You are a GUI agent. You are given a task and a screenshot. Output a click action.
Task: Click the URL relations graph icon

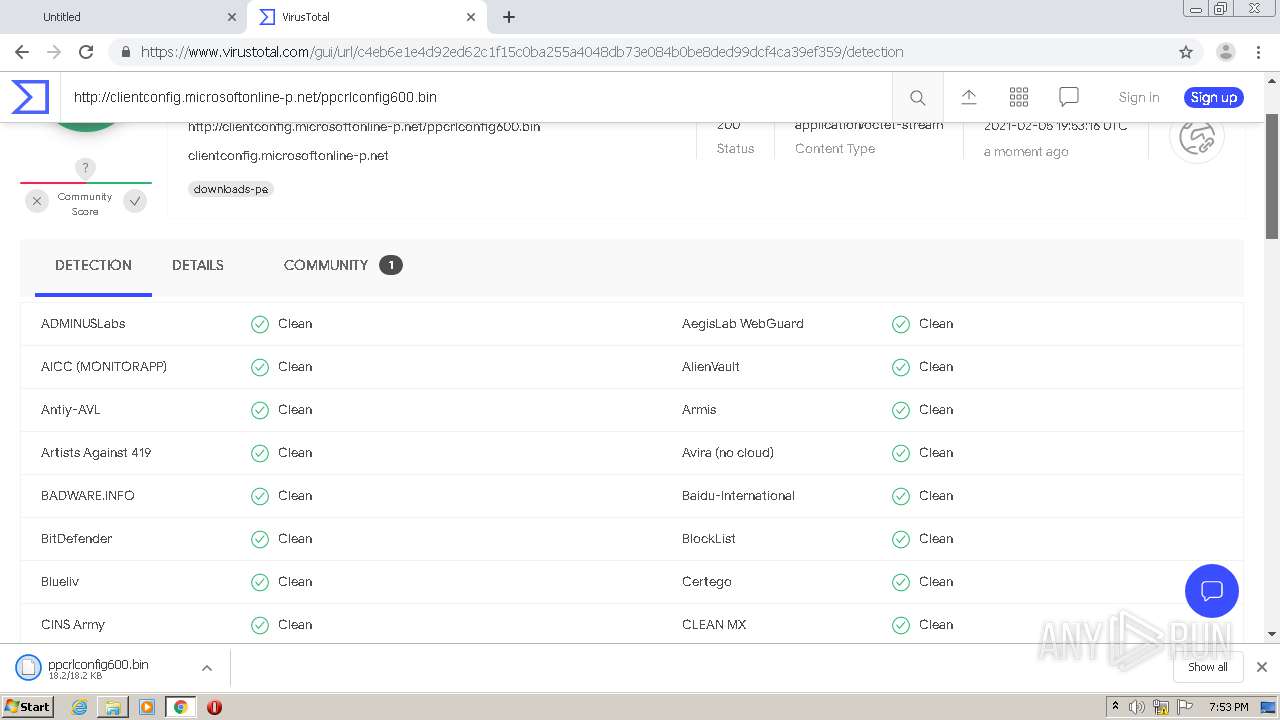(x=1196, y=138)
